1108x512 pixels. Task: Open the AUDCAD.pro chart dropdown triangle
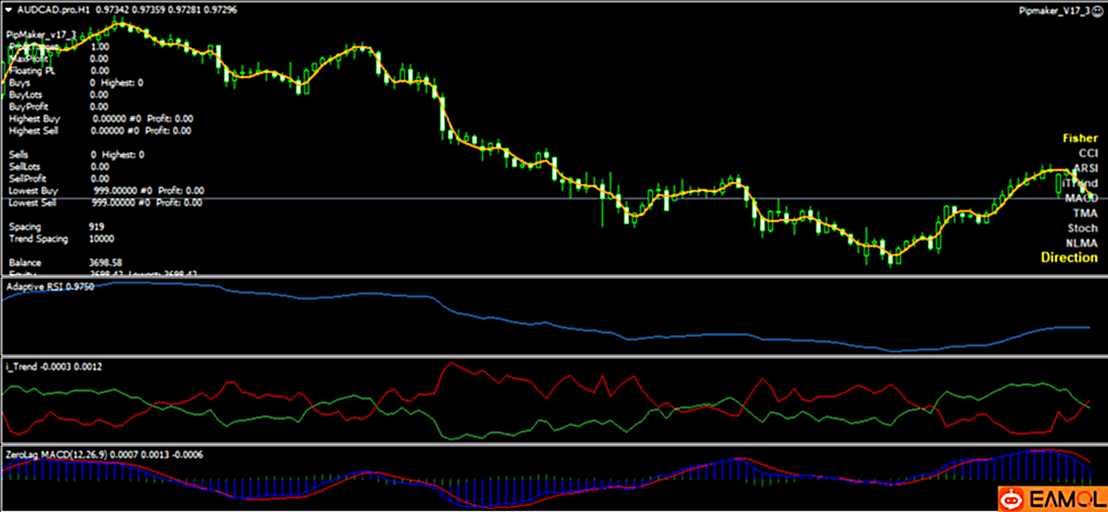8,7
